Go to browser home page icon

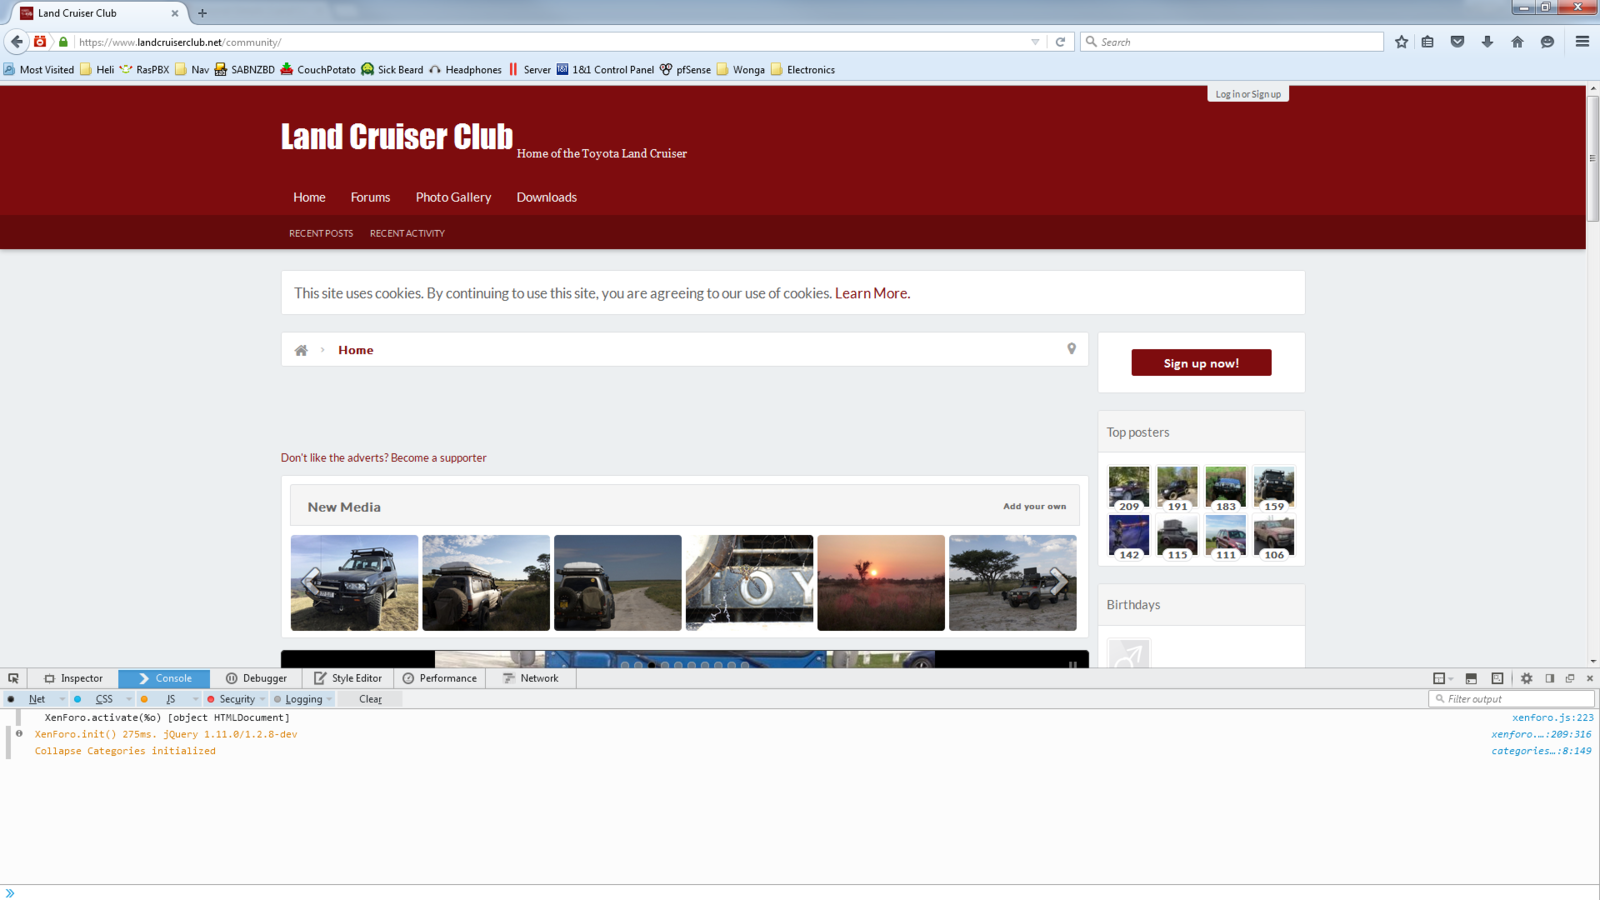click(1517, 42)
